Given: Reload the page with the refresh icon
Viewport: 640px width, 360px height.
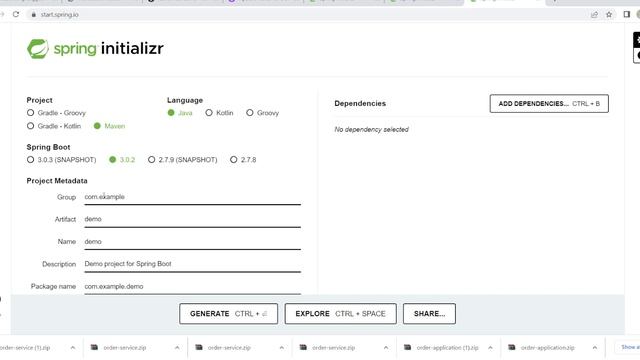Looking at the screenshot, I should click(x=16, y=14).
